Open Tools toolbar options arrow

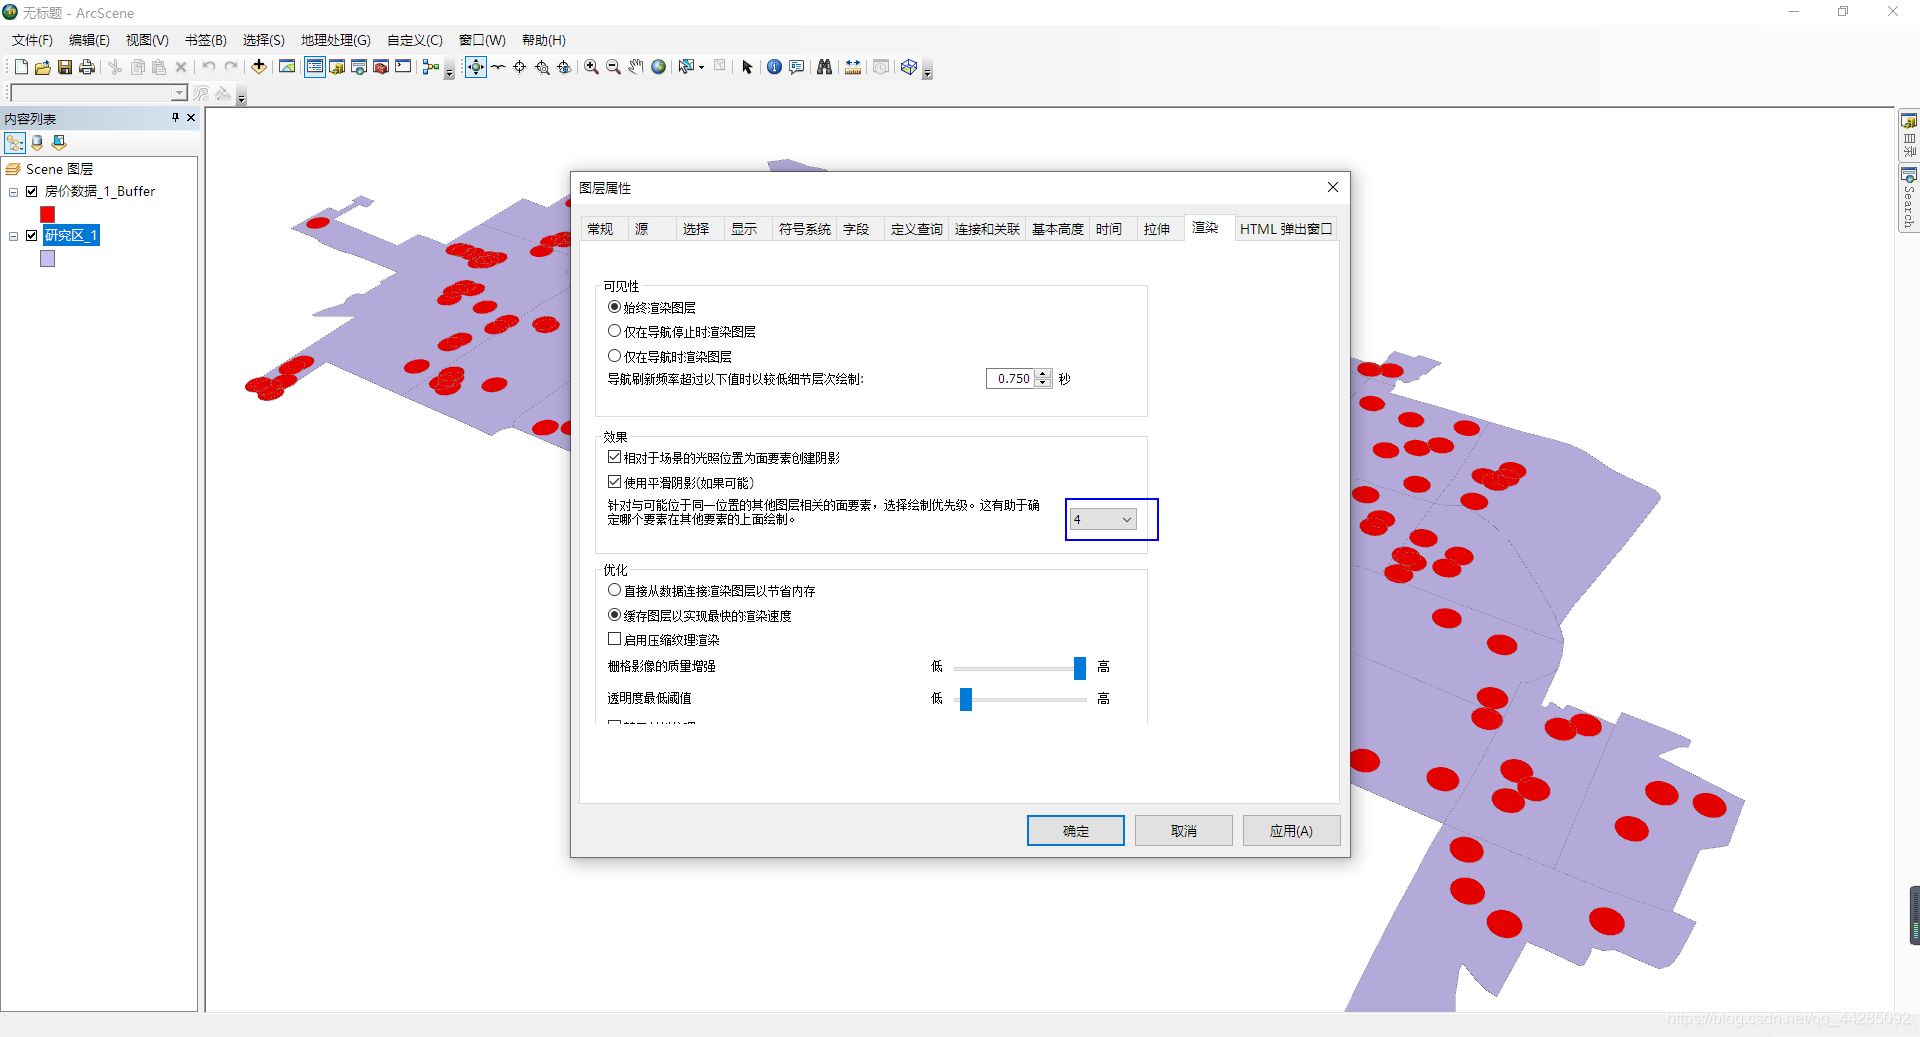(x=927, y=70)
